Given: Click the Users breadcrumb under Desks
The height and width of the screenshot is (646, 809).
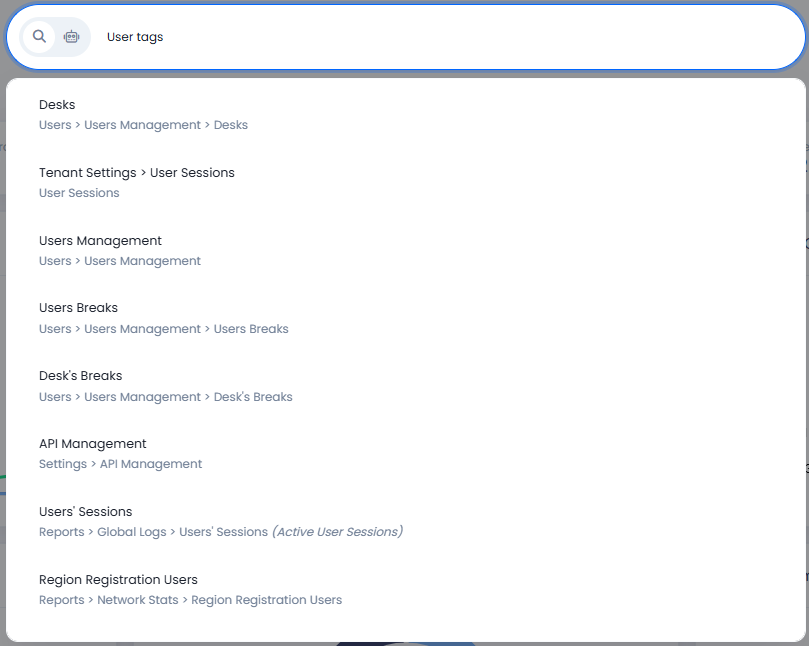Looking at the screenshot, I should point(55,124).
